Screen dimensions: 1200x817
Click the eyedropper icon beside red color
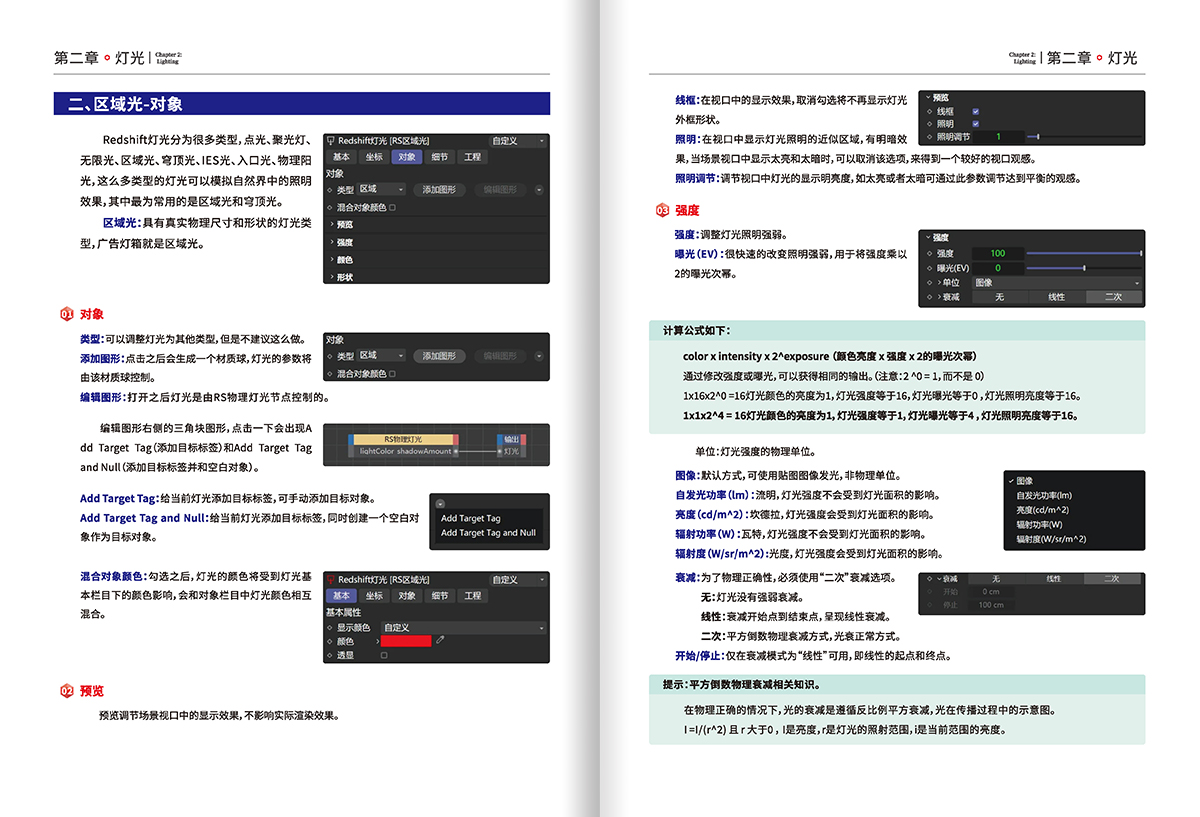pos(440,641)
